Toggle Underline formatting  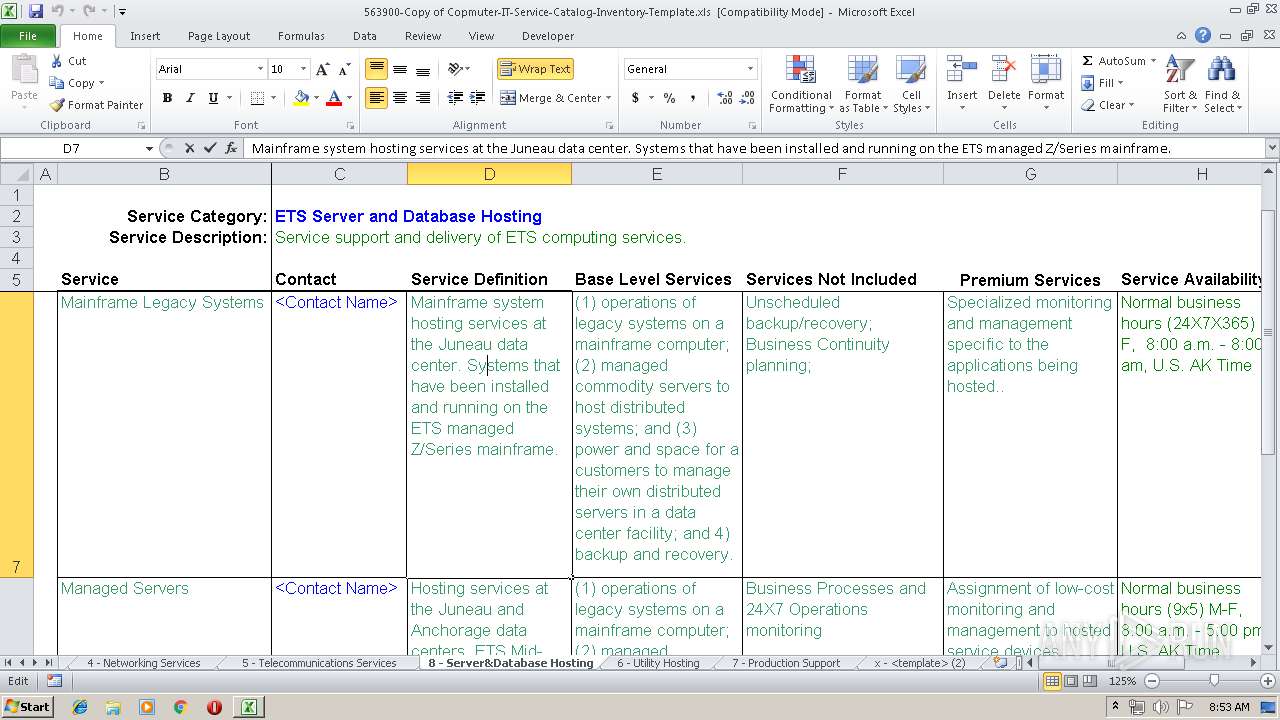click(x=213, y=98)
